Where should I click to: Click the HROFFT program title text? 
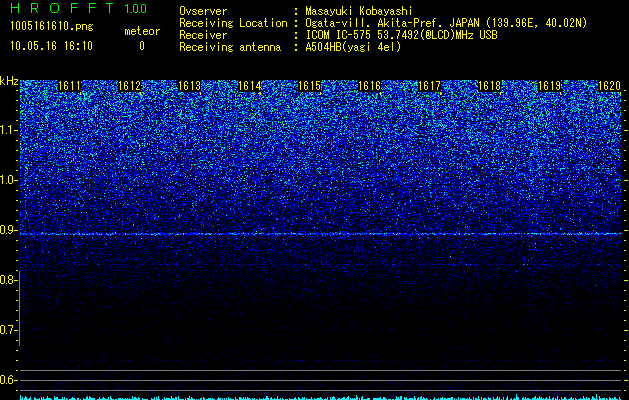coord(62,8)
